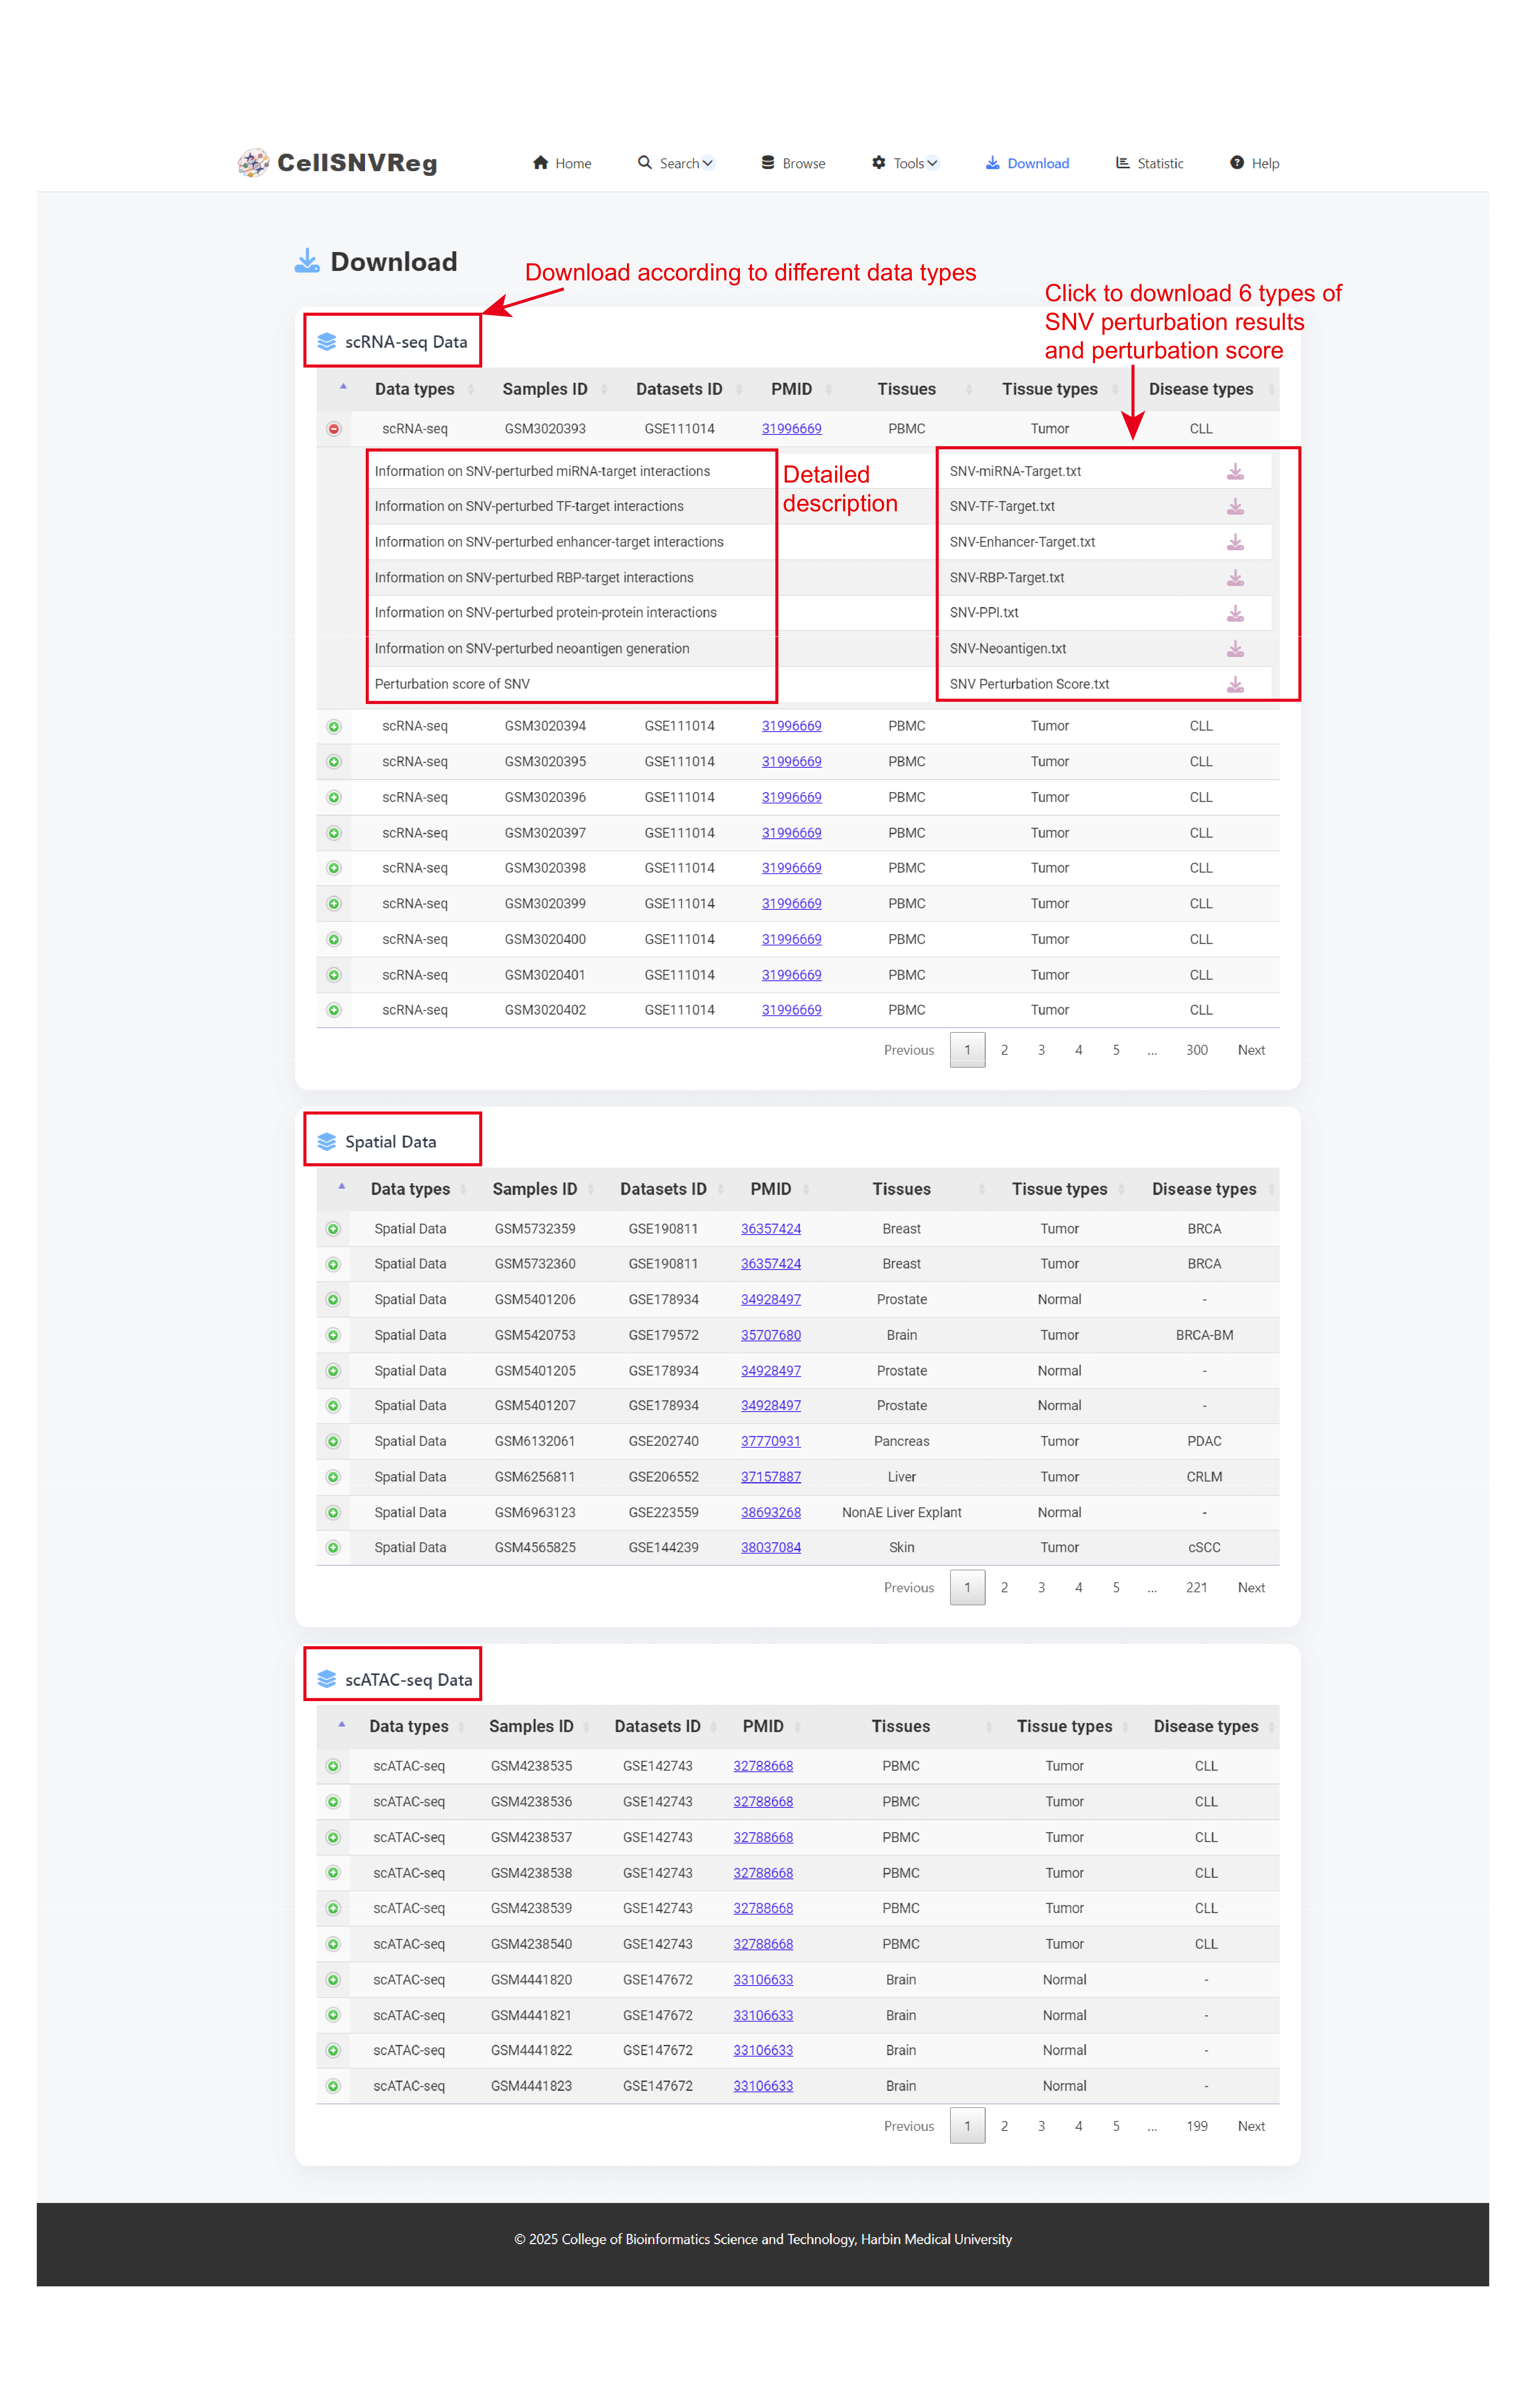The height and width of the screenshot is (2408, 1526).
Task: Go to the Home page
Action: [562, 163]
